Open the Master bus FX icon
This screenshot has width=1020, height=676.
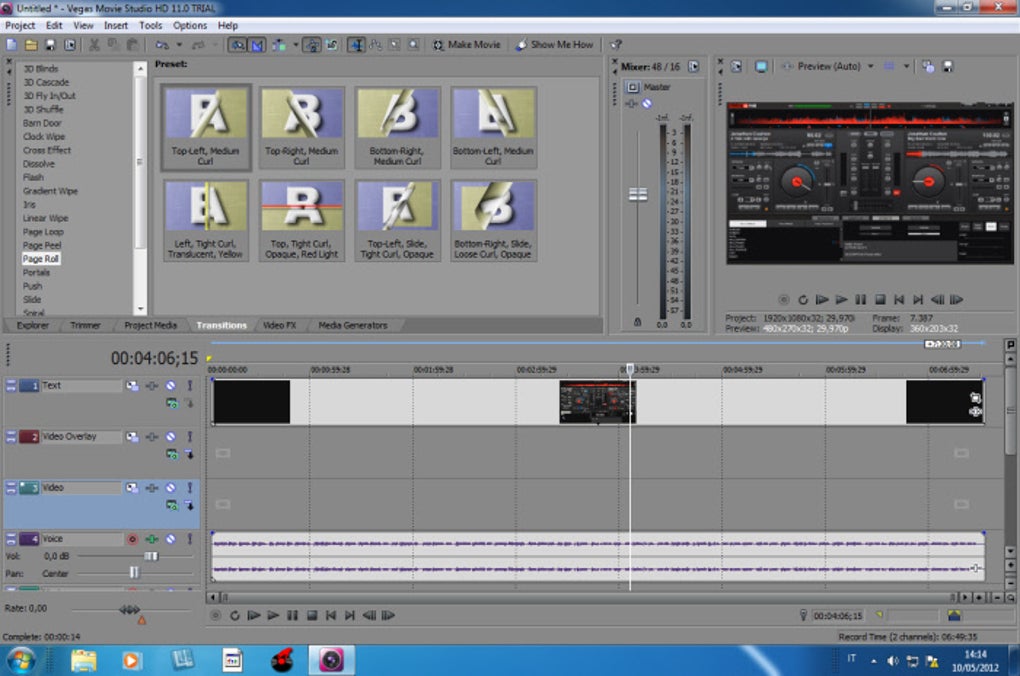[x=632, y=103]
